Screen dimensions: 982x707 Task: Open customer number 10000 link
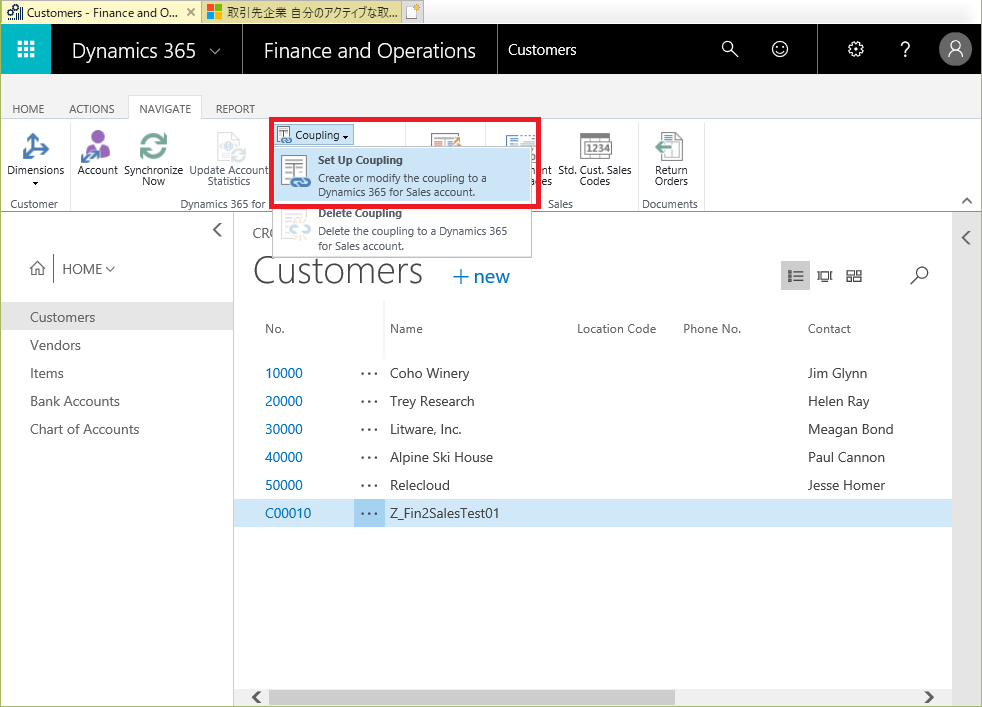[x=284, y=373]
